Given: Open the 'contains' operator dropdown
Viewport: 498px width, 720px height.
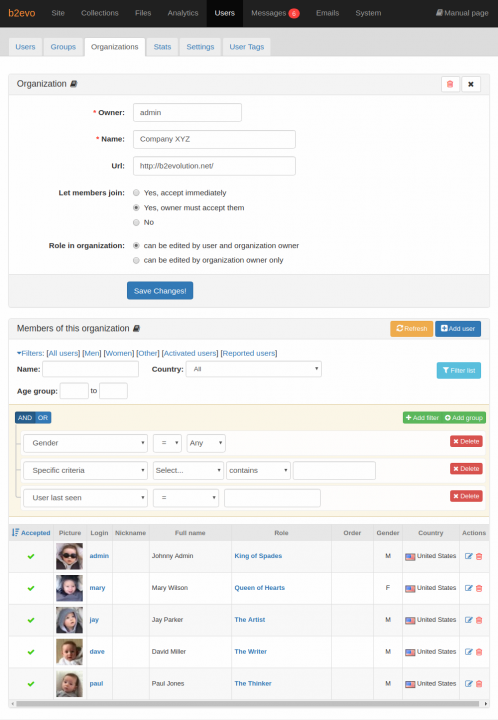Looking at the screenshot, I should click(258, 471).
